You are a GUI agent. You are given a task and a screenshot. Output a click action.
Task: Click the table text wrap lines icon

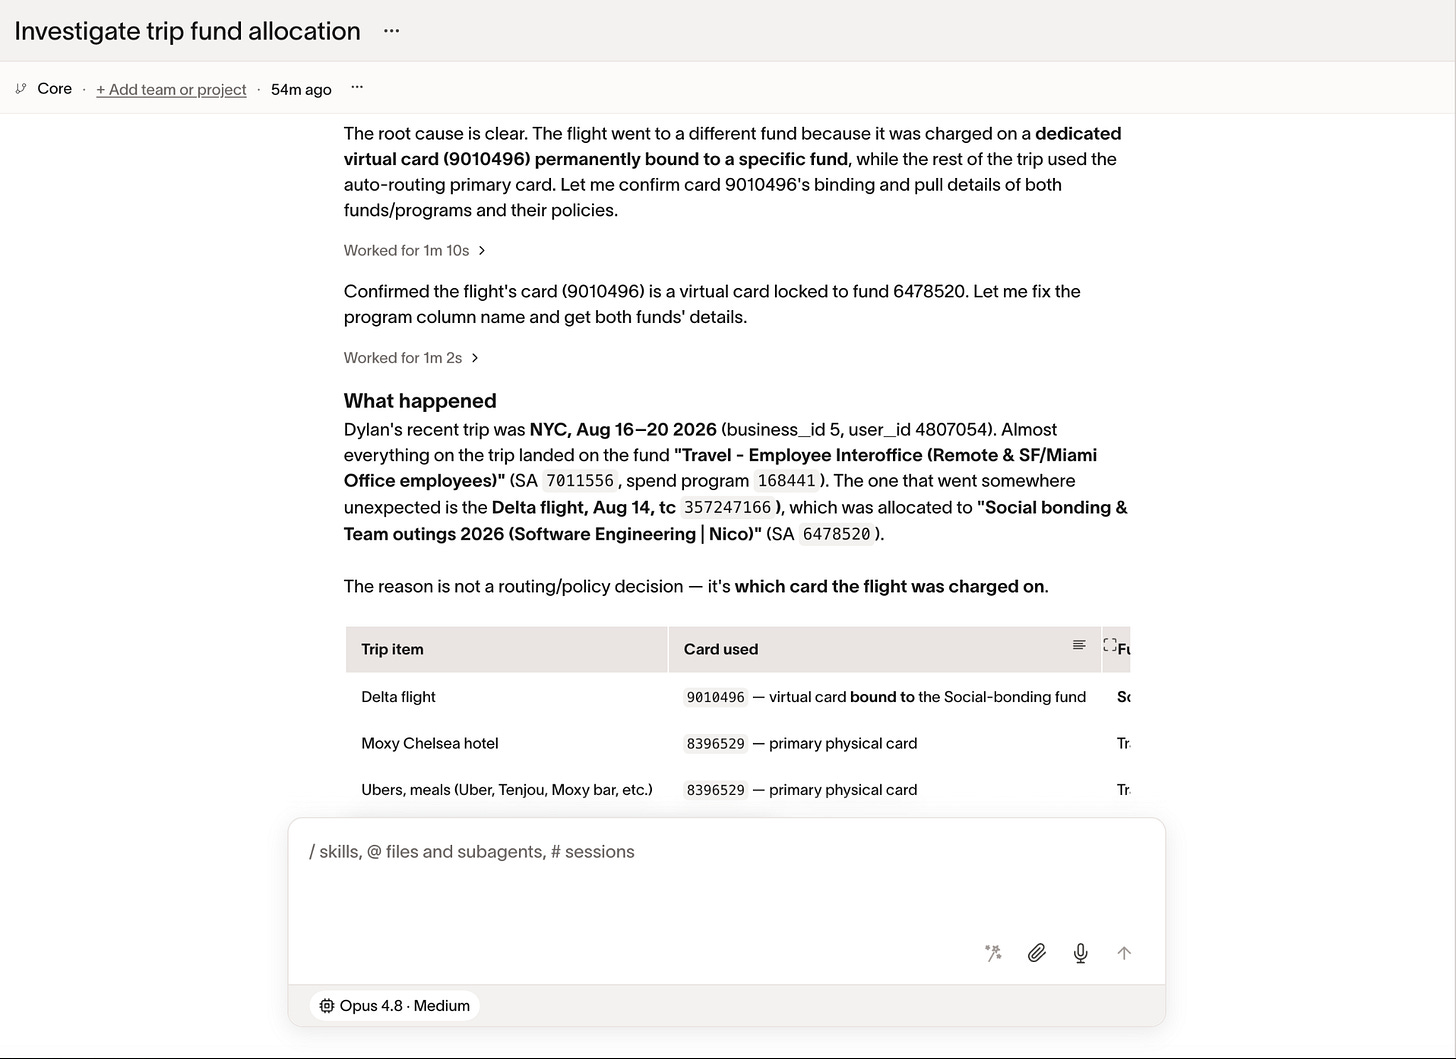(1079, 645)
